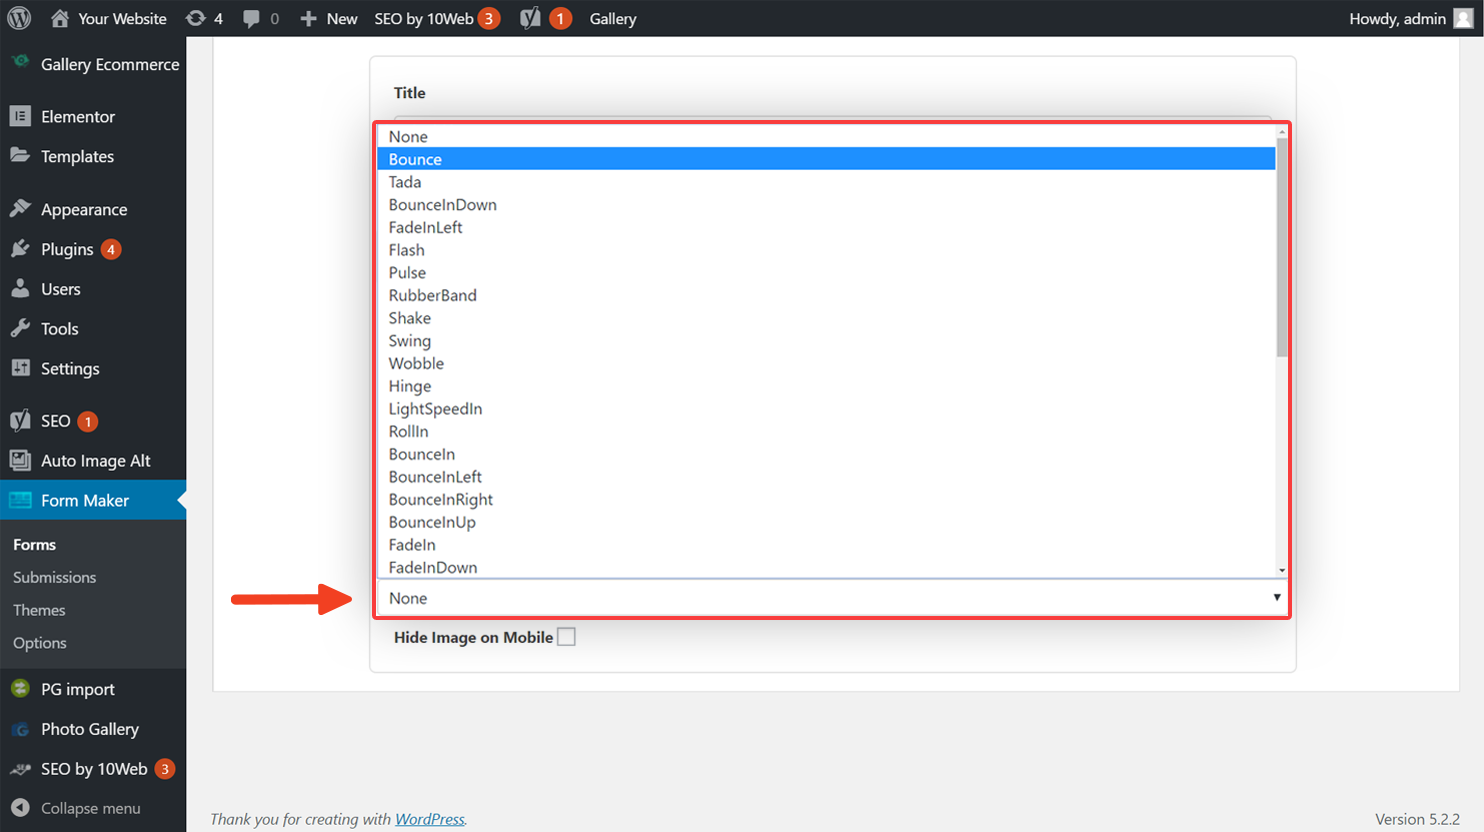
Task: Open the Options submenu item
Action: (x=40, y=643)
